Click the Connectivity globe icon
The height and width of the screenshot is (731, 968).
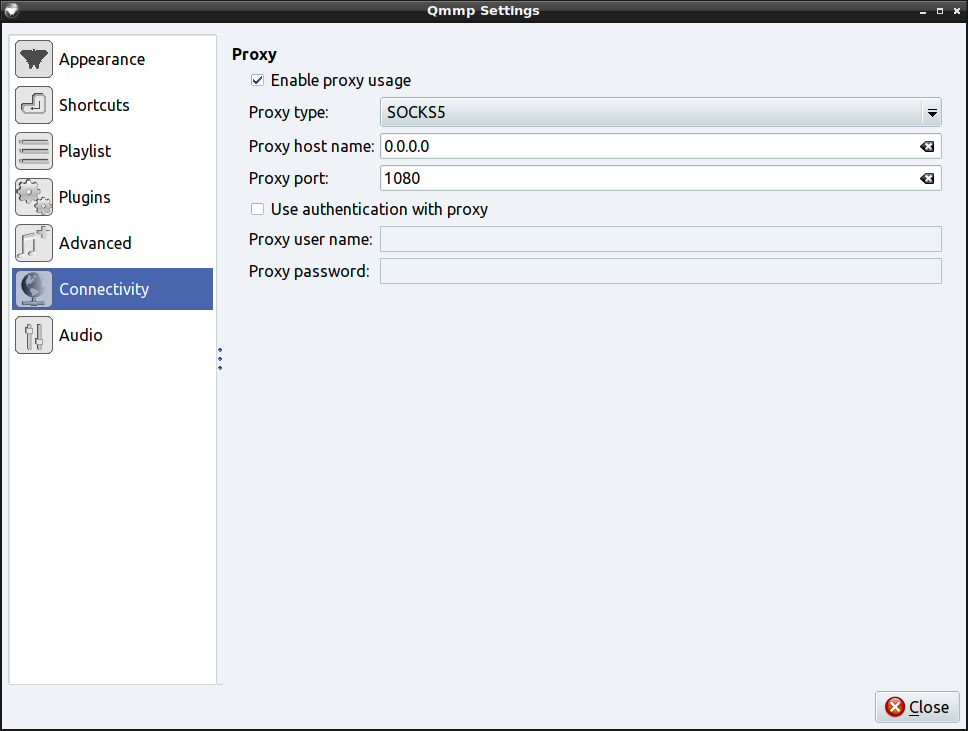[34, 290]
